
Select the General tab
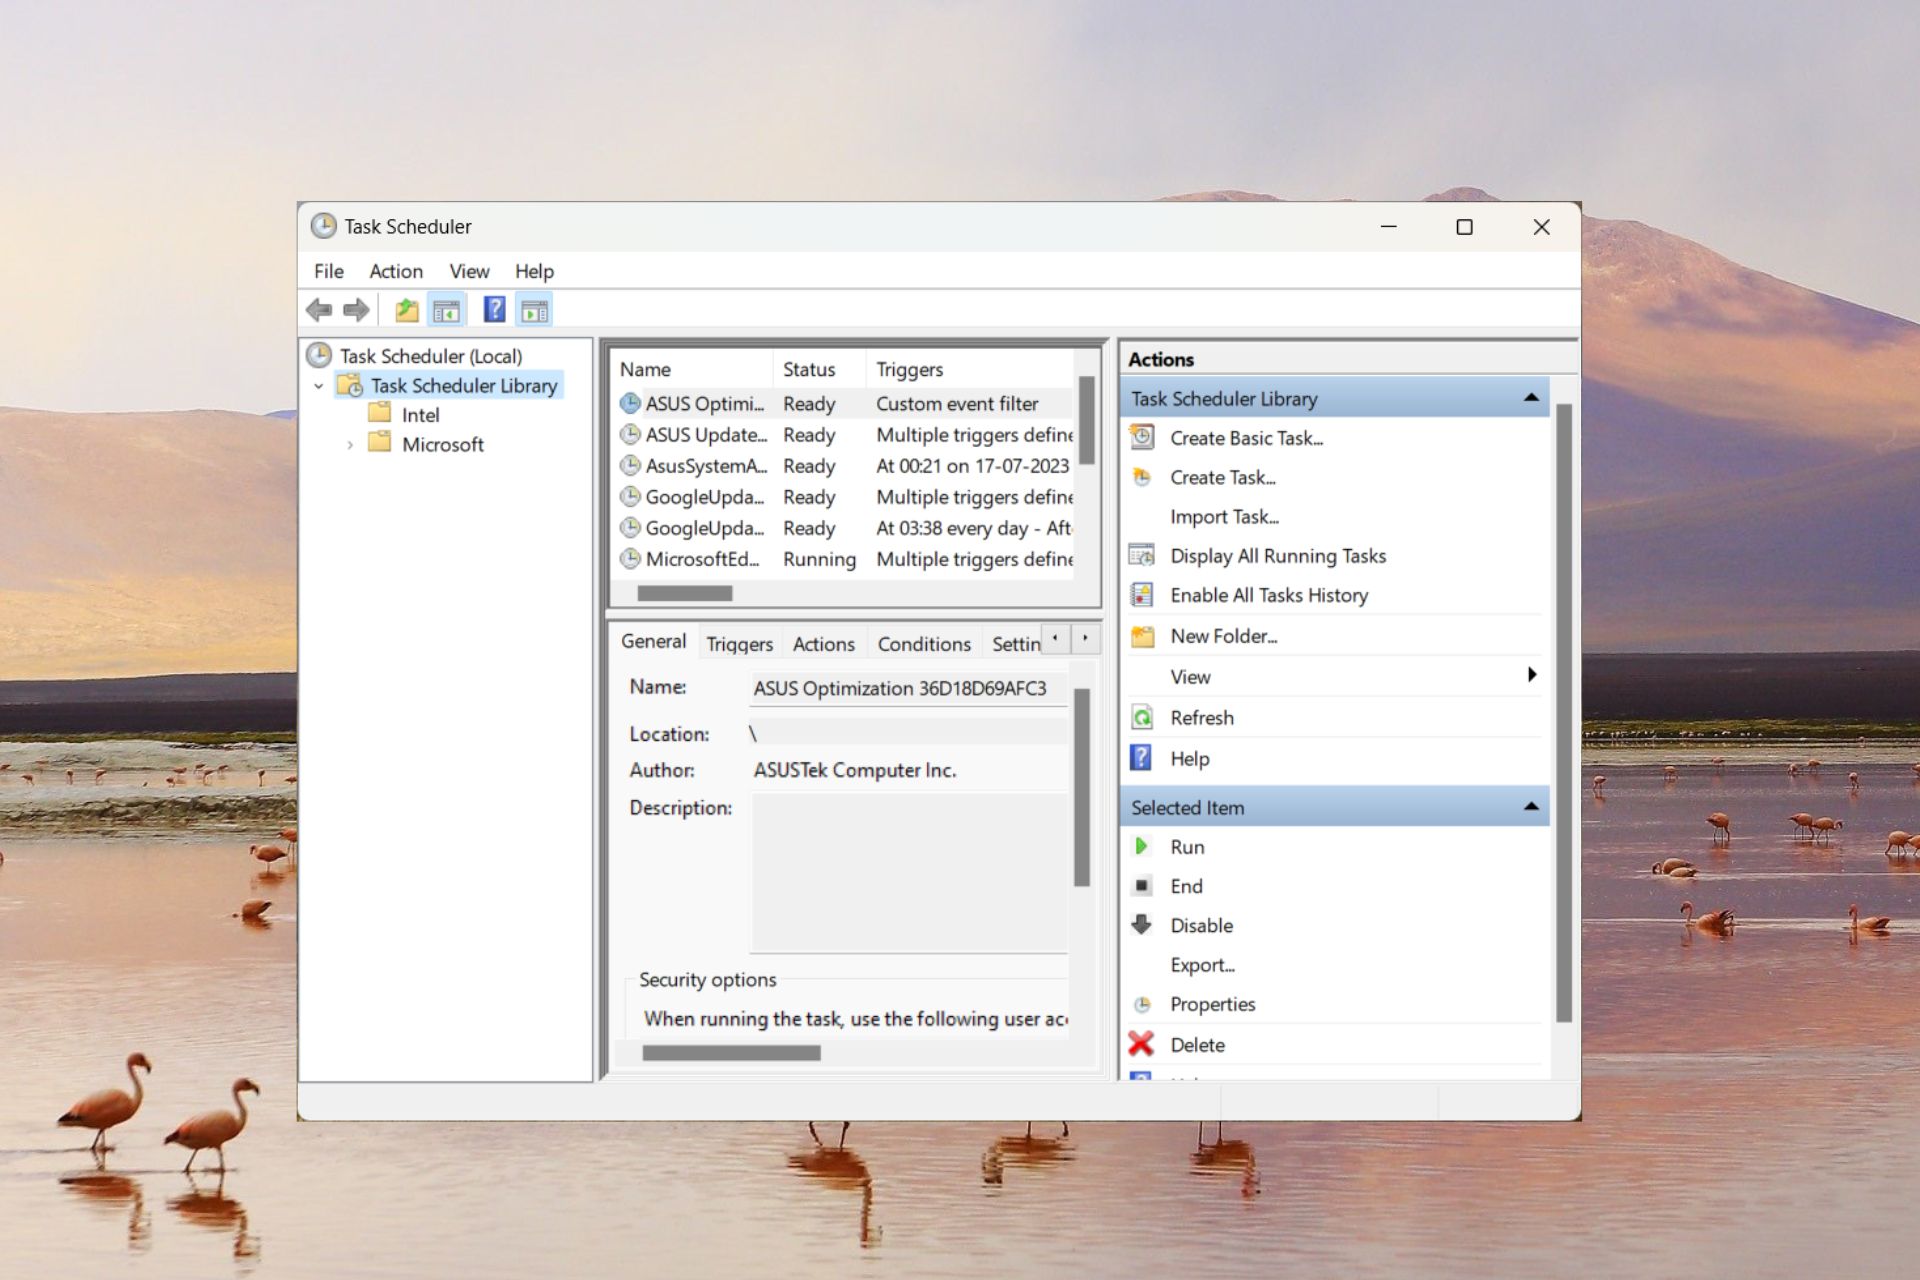point(653,641)
